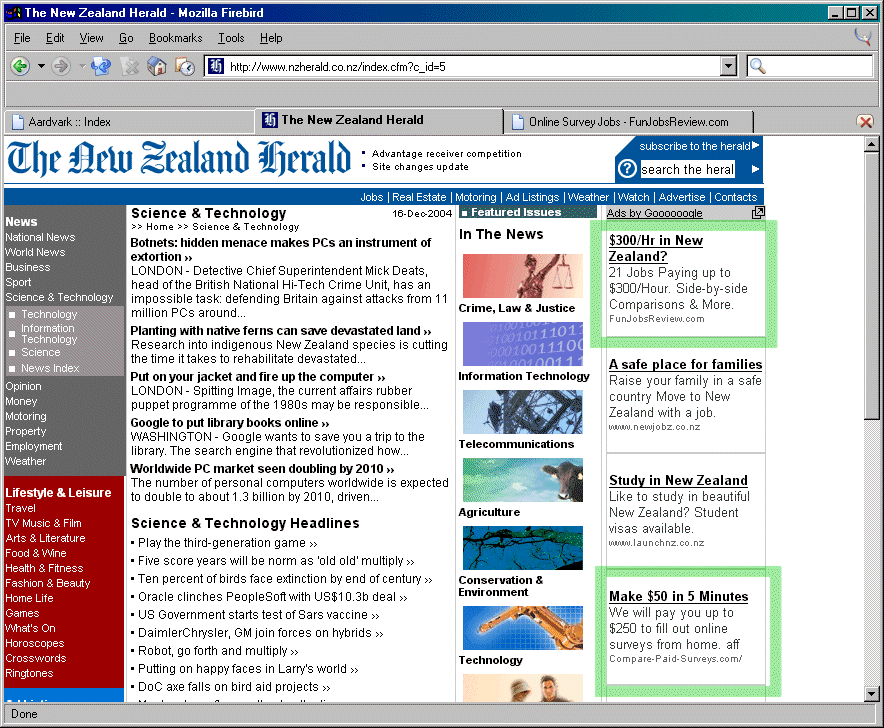Open the Bookmarks menu
This screenshot has height=728, width=884.
(175, 38)
